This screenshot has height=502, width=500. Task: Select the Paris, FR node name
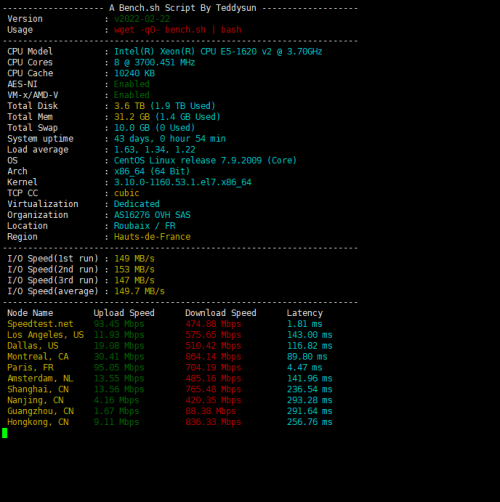tap(30, 368)
